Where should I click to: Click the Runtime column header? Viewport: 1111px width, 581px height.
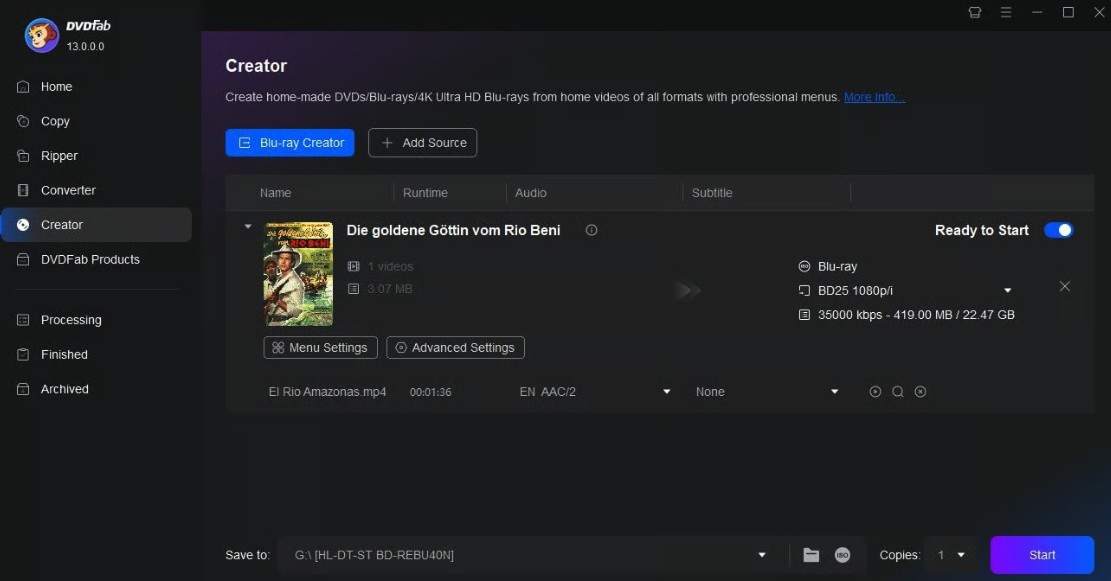click(x=425, y=193)
